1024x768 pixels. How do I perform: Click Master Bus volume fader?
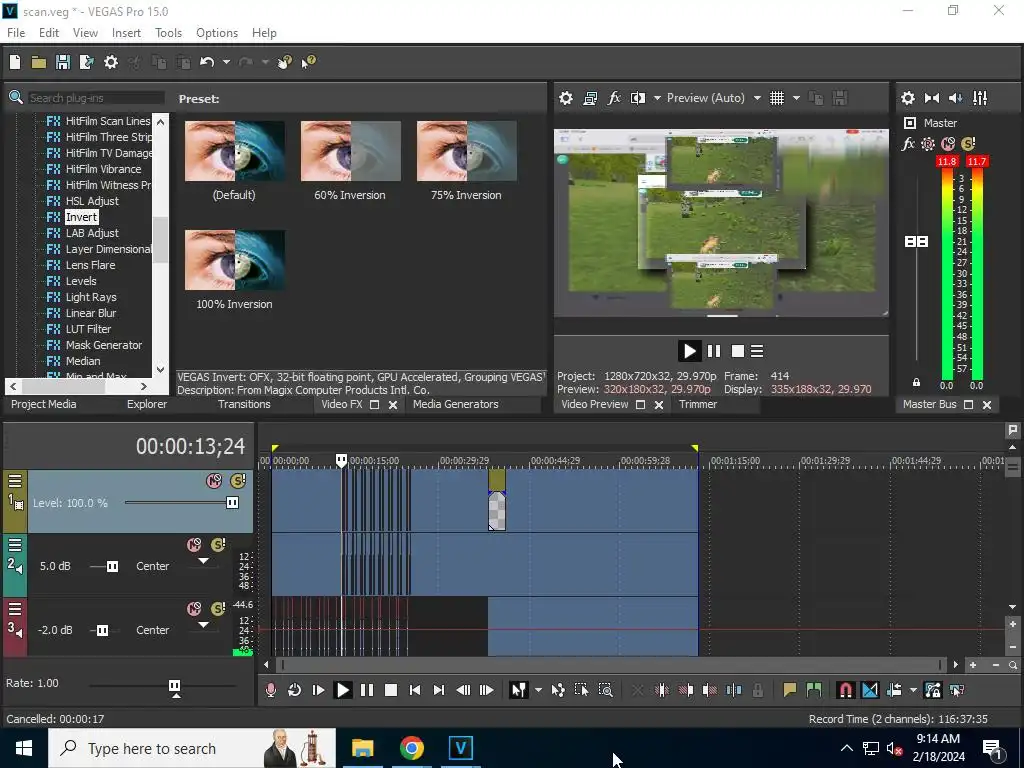(x=916, y=242)
